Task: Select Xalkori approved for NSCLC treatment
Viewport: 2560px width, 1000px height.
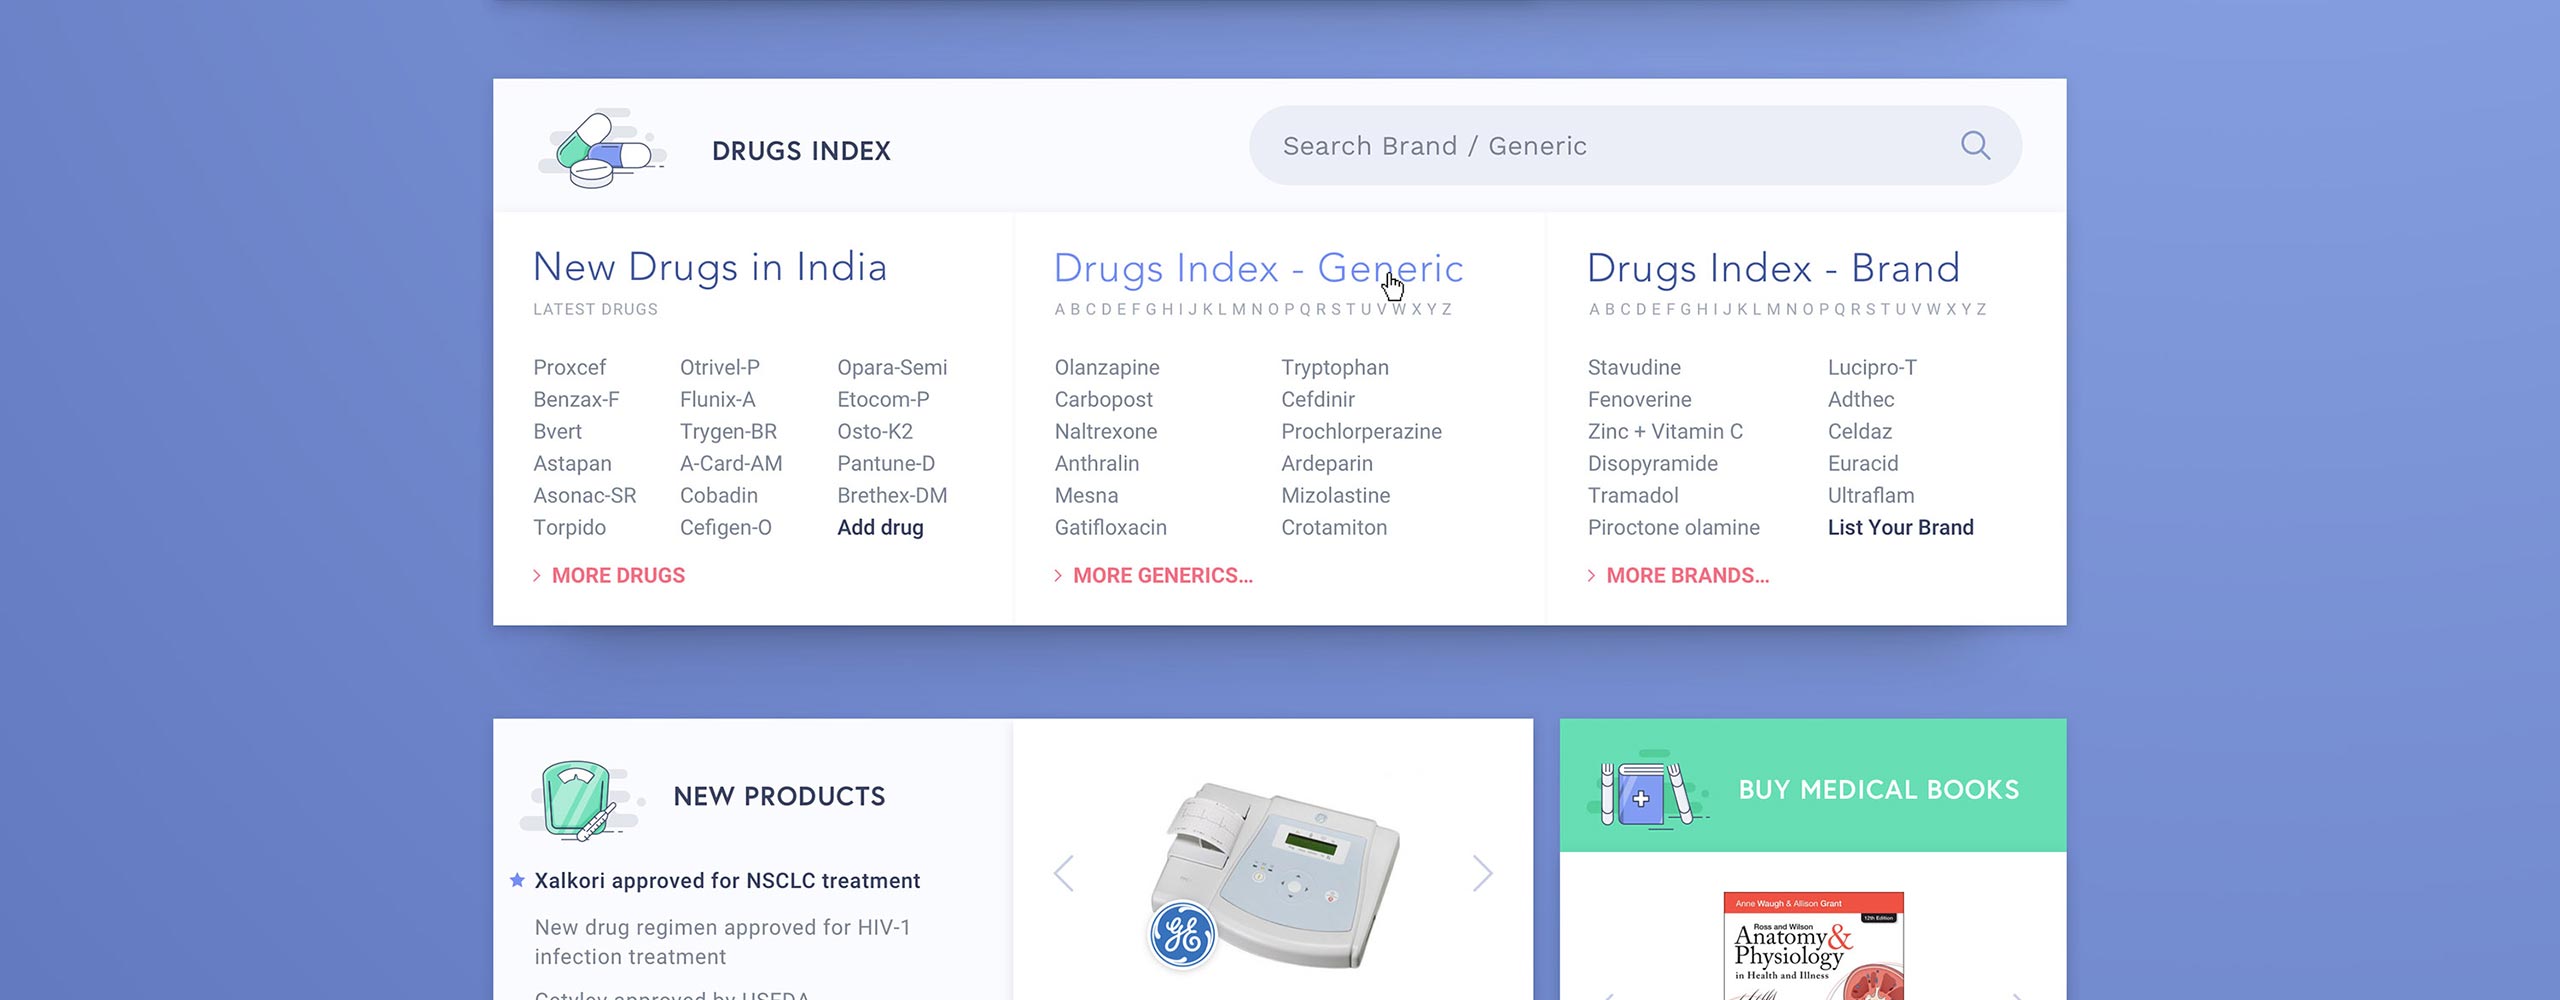Action: [x=727, y=881]
